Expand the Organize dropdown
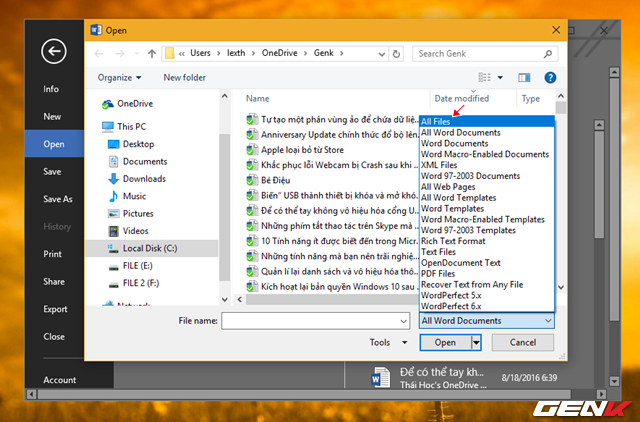Screen dimensions: 640x422 [x=119, y=77]
